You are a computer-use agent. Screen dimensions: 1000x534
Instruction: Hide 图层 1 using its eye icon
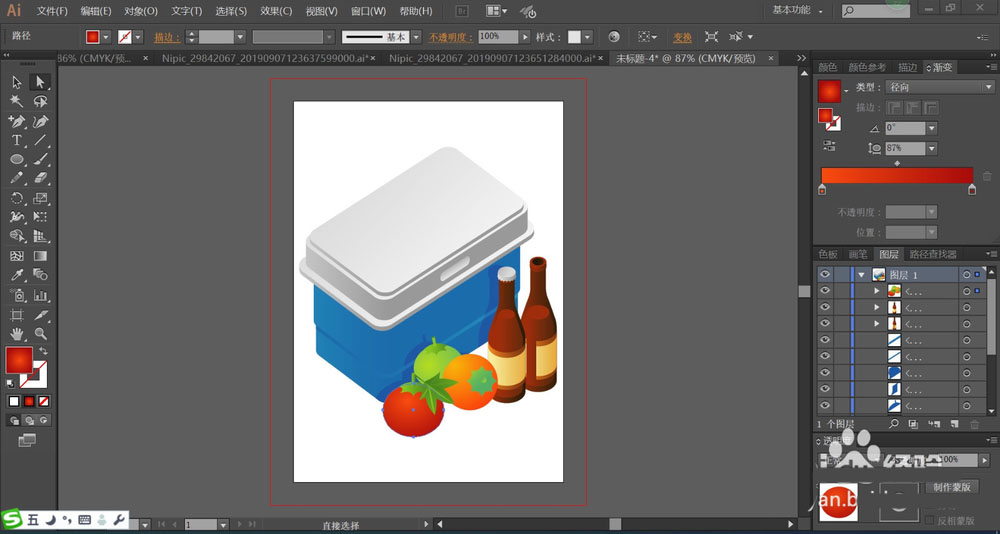[825, 274]
